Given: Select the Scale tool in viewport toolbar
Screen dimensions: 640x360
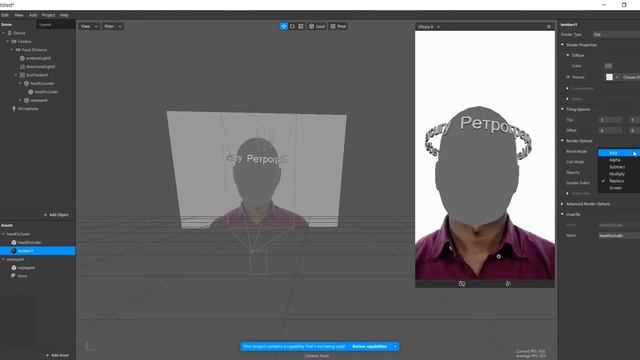Looking at the screenshot, I should click(x=301, y=26).
